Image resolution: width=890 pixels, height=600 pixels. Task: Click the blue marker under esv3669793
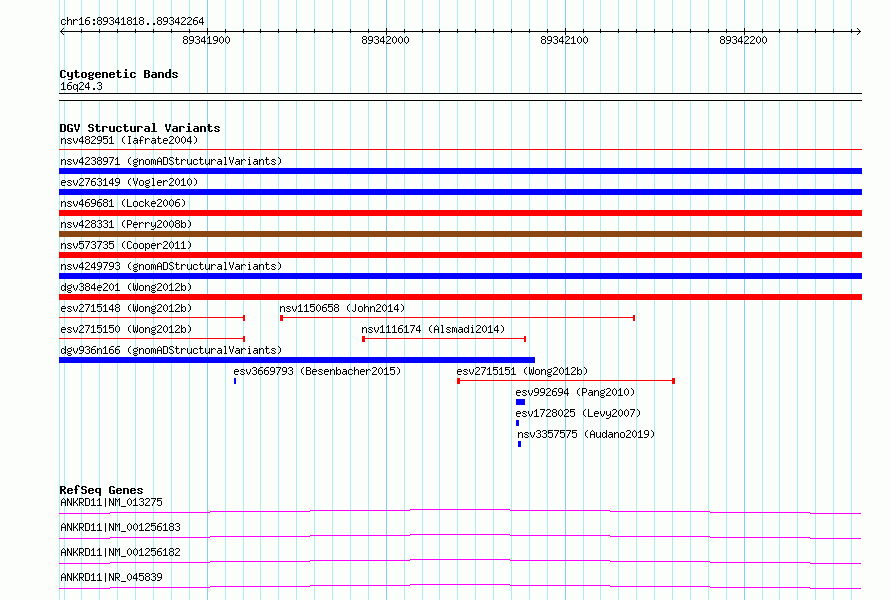[x=235, y=381]
